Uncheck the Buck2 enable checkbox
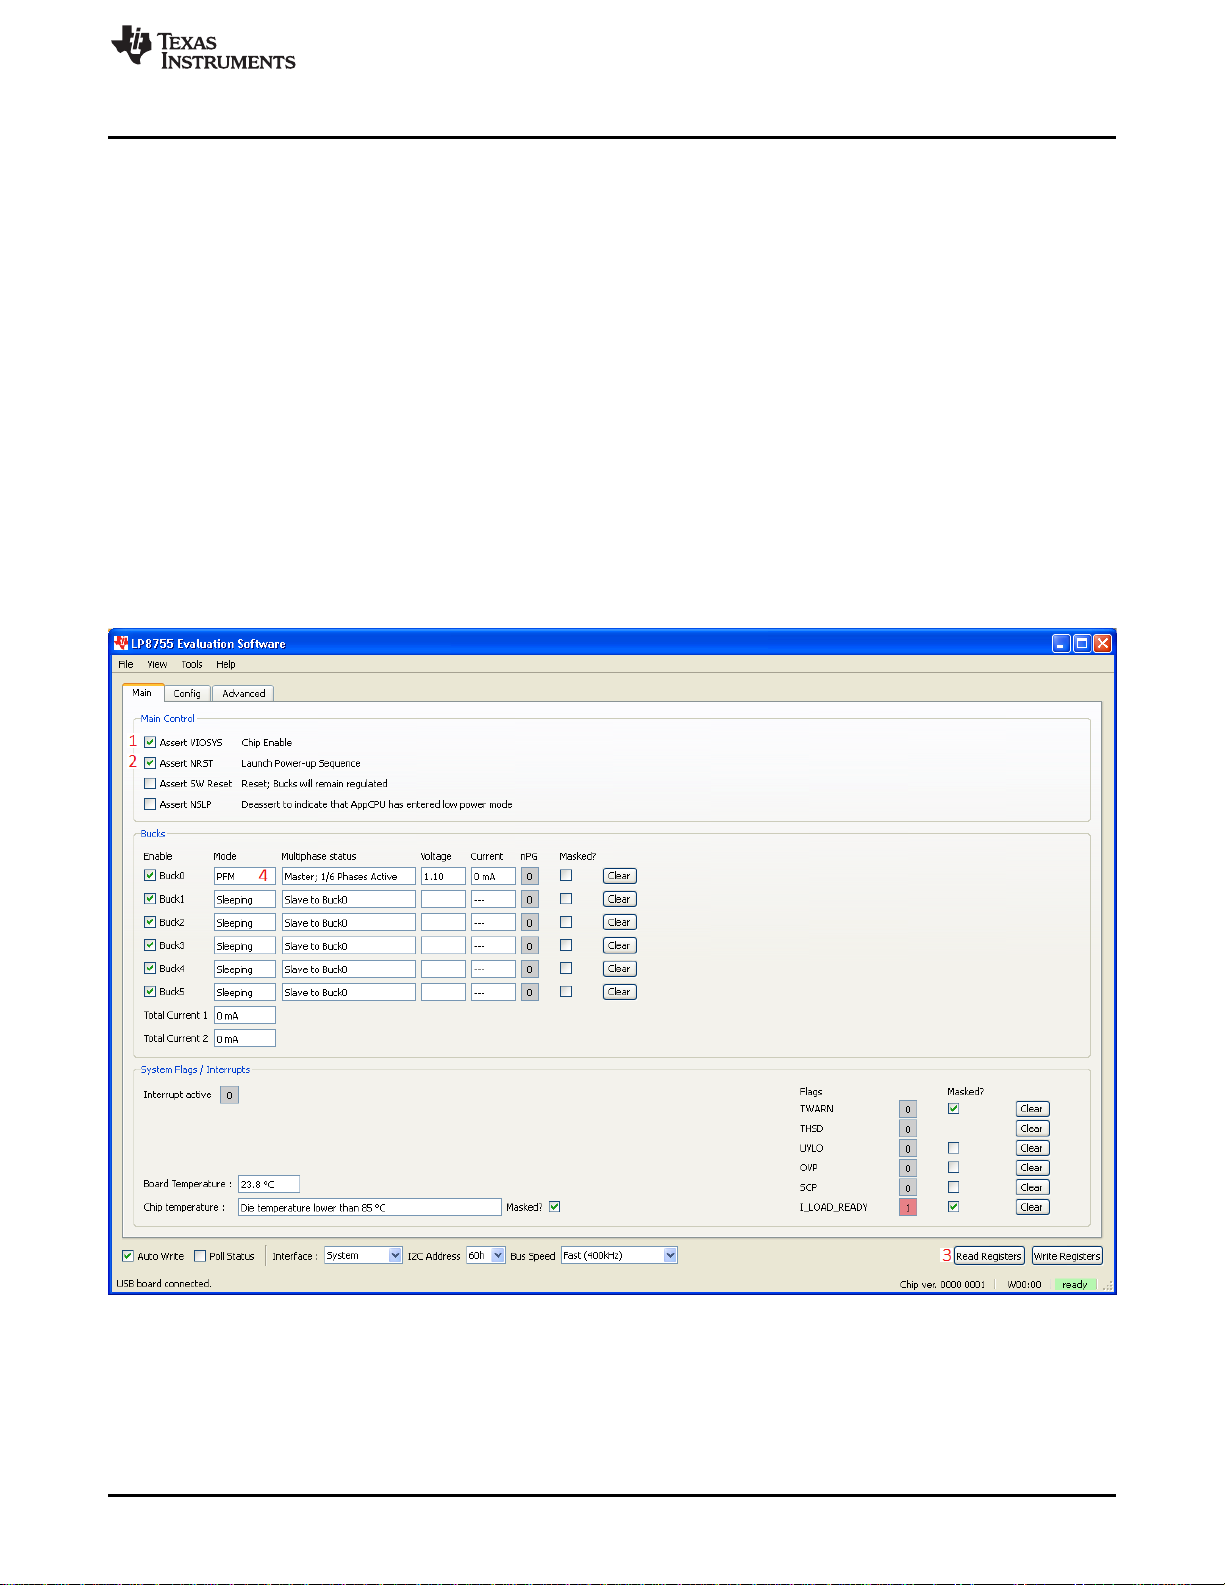 [x=150, y=922]
